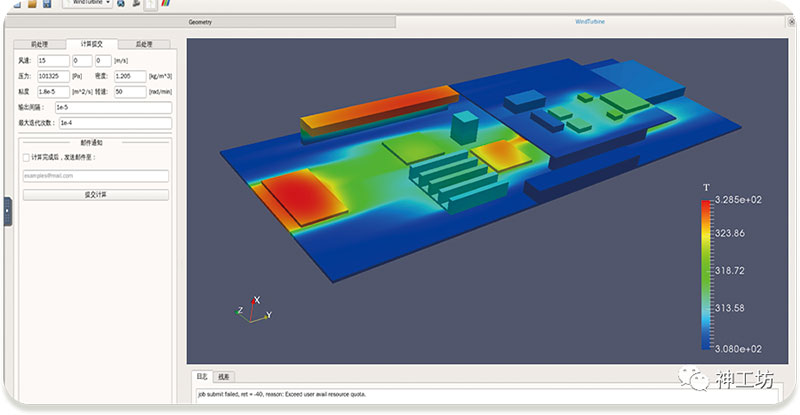This screenshot has width=800, height=415.
Task: Click the collapse handle on left panel edge
Action: click(8, 211)
